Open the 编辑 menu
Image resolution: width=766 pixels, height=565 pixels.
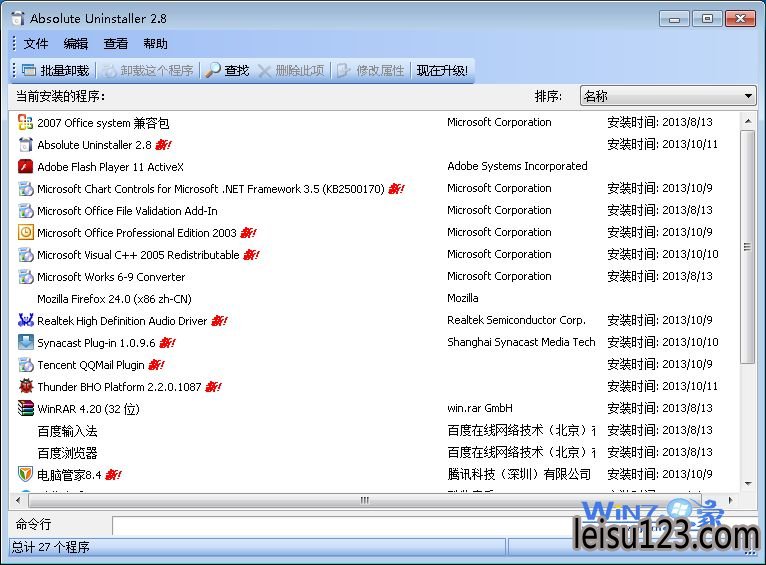pos(76,43)
